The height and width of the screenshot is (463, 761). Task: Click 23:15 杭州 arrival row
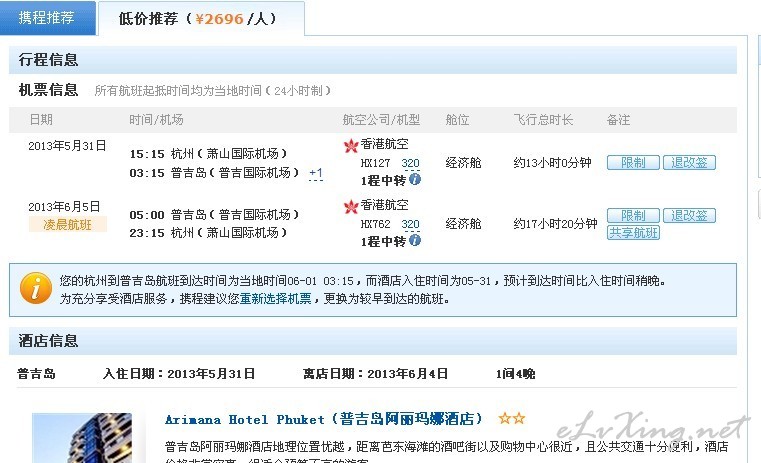208,233
